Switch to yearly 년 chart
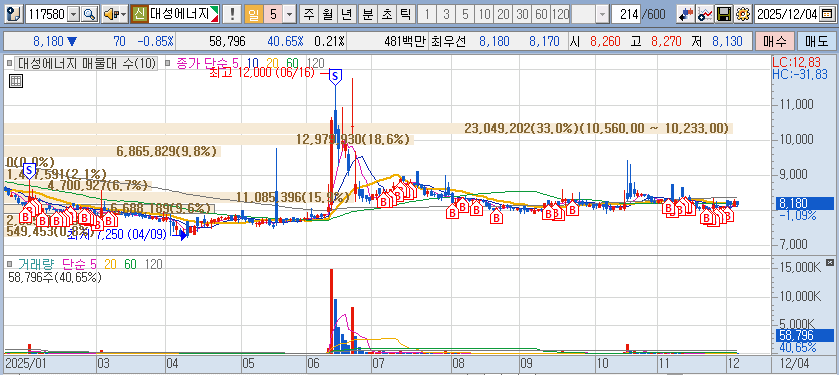839x375 pixels. (346, 14)
